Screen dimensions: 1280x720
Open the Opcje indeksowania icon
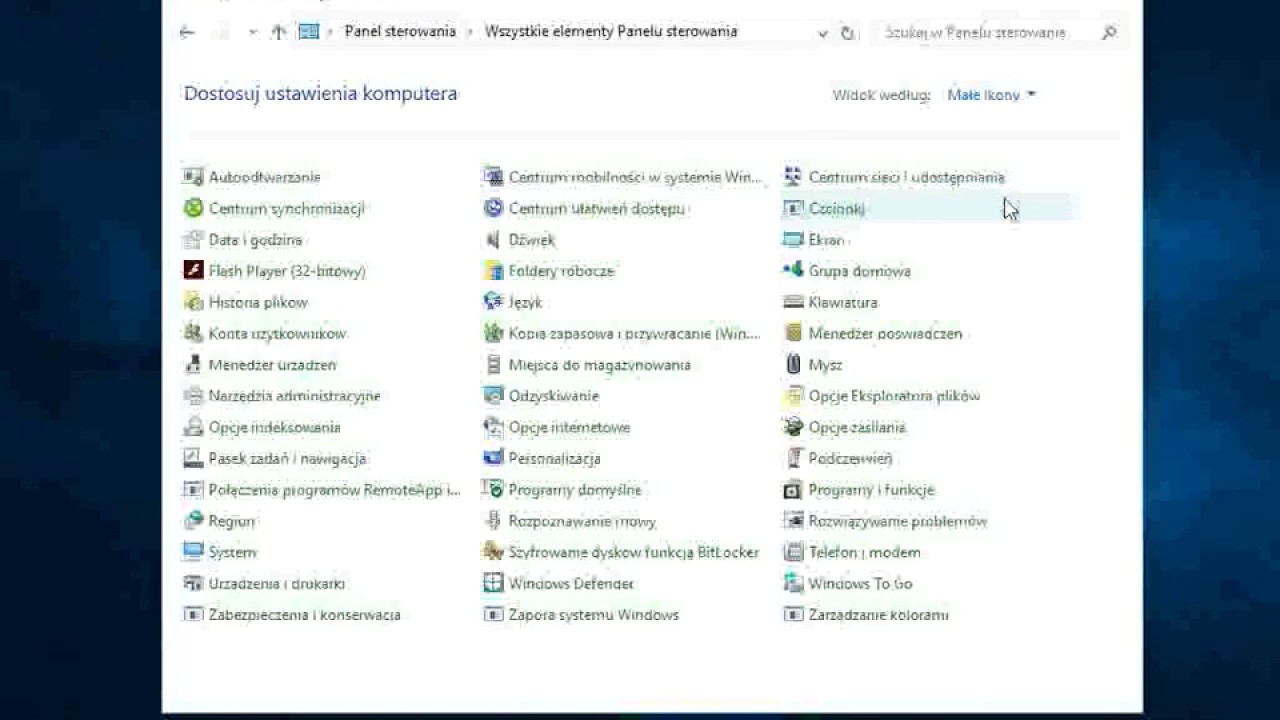pyautogui.click(x=193, y=427)
